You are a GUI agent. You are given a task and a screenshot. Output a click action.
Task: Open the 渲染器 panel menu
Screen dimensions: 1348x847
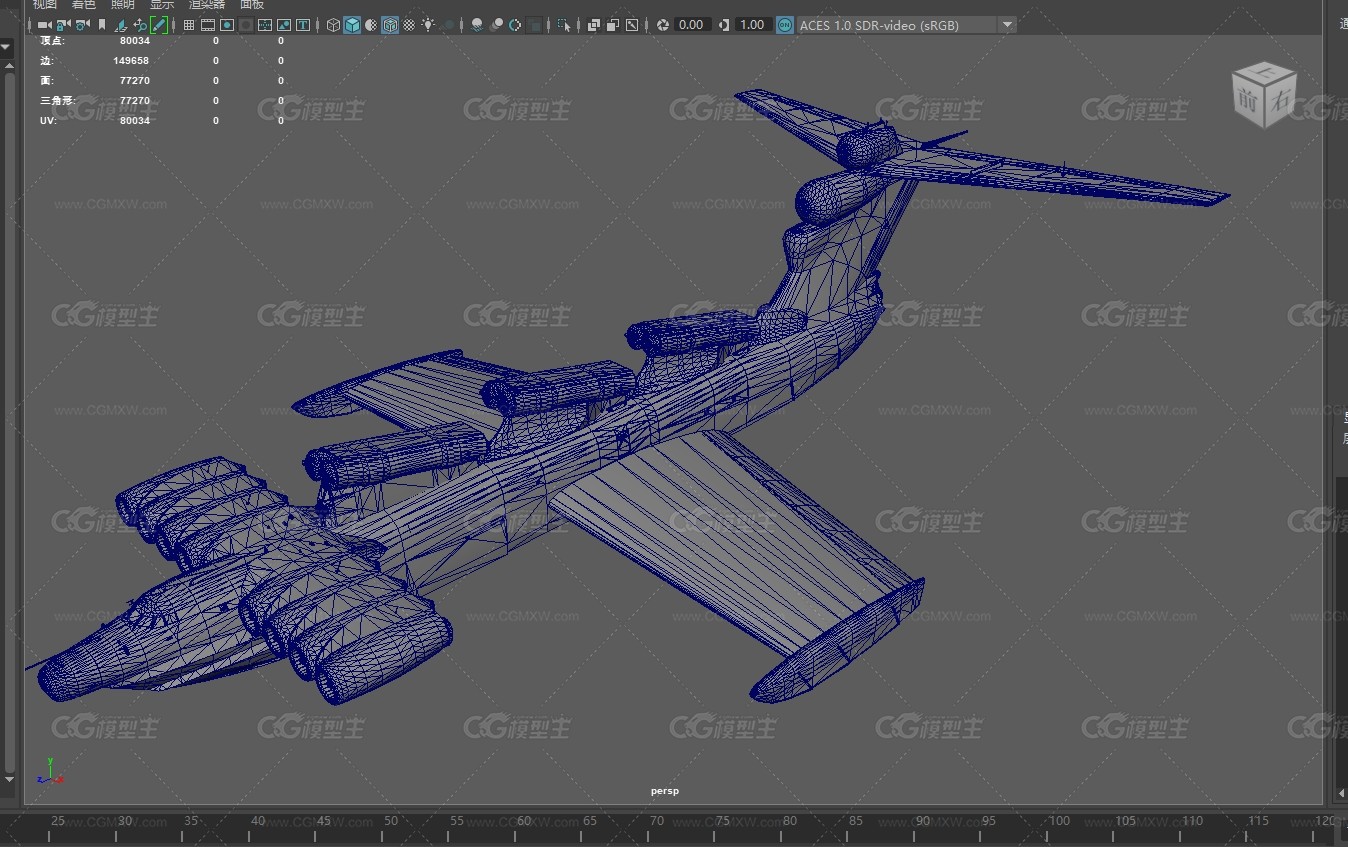coord(207,4)
